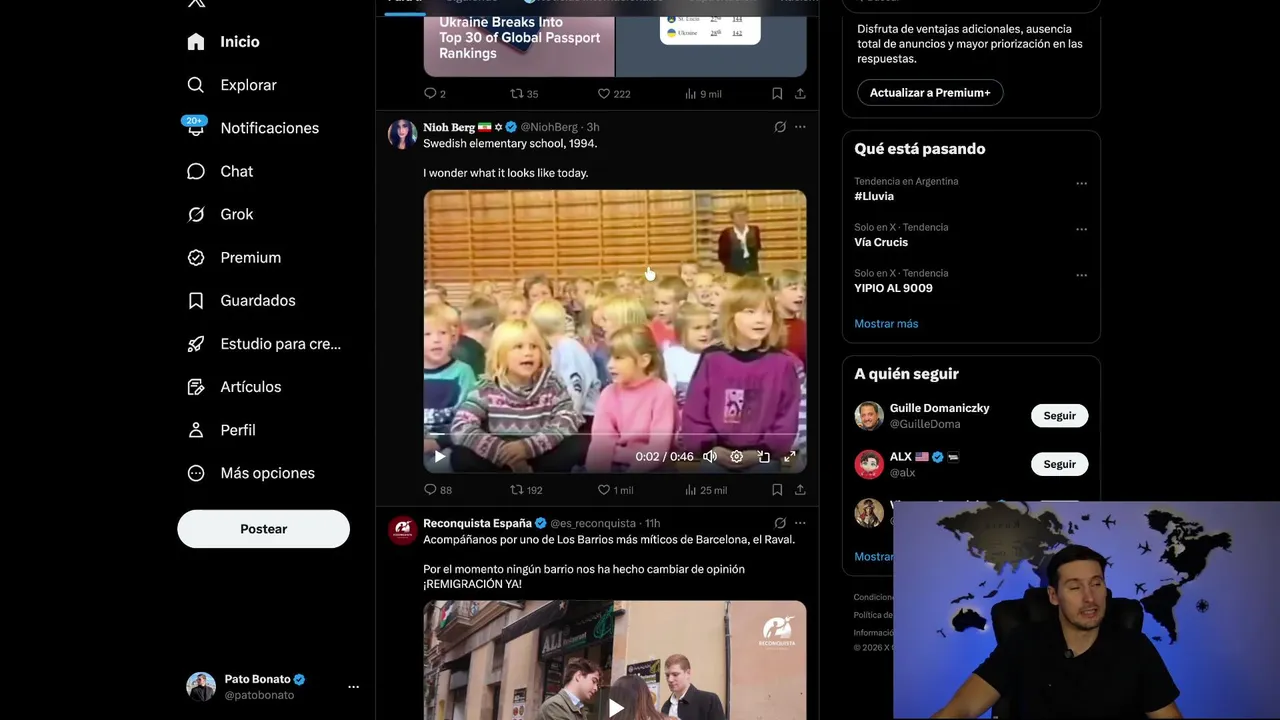Share the Ukraine passport post
This screenshot has width=1280, height=720.
point(800,94)
